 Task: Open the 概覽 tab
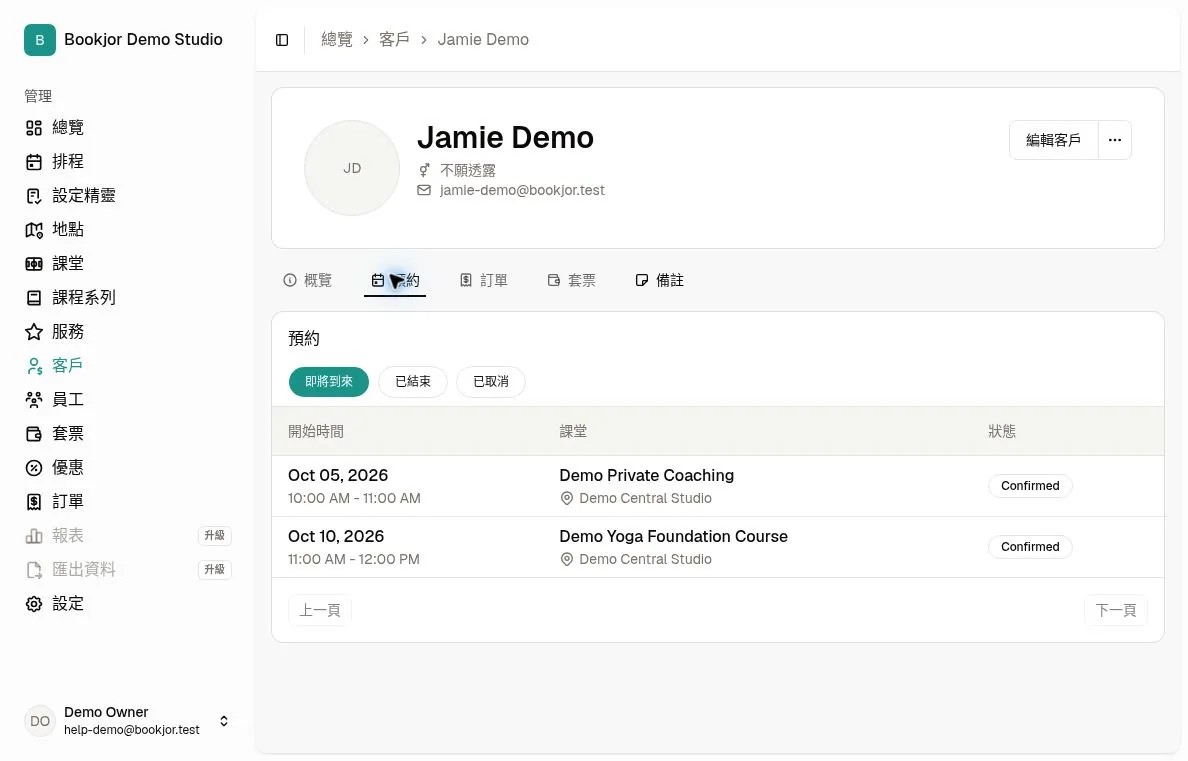[x=308, y=280]
